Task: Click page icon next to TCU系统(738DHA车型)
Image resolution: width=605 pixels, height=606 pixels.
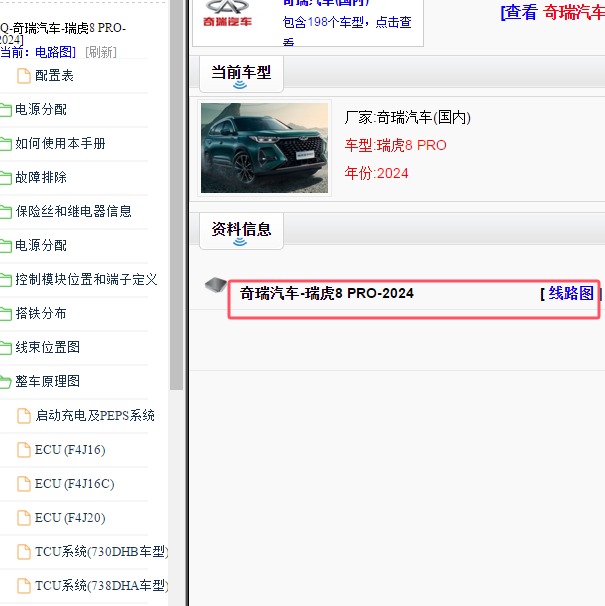Action: tap(24, 586)
